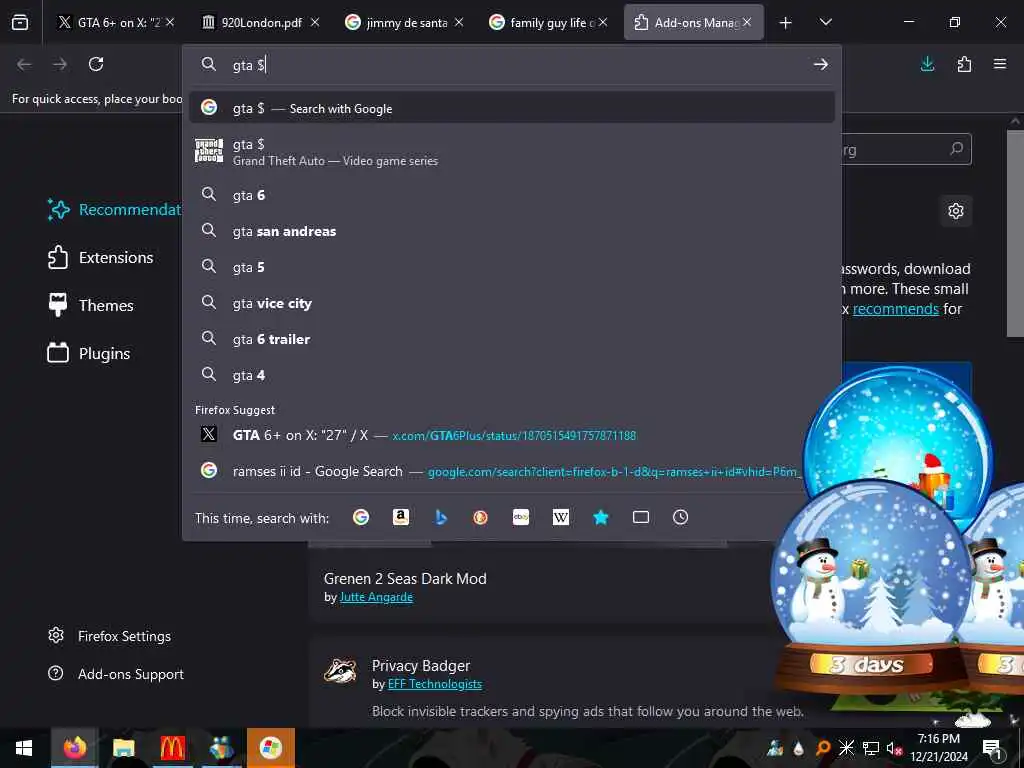Search history with the clock icon
Screen dimensions: 1024x768
tap(680, 517)
